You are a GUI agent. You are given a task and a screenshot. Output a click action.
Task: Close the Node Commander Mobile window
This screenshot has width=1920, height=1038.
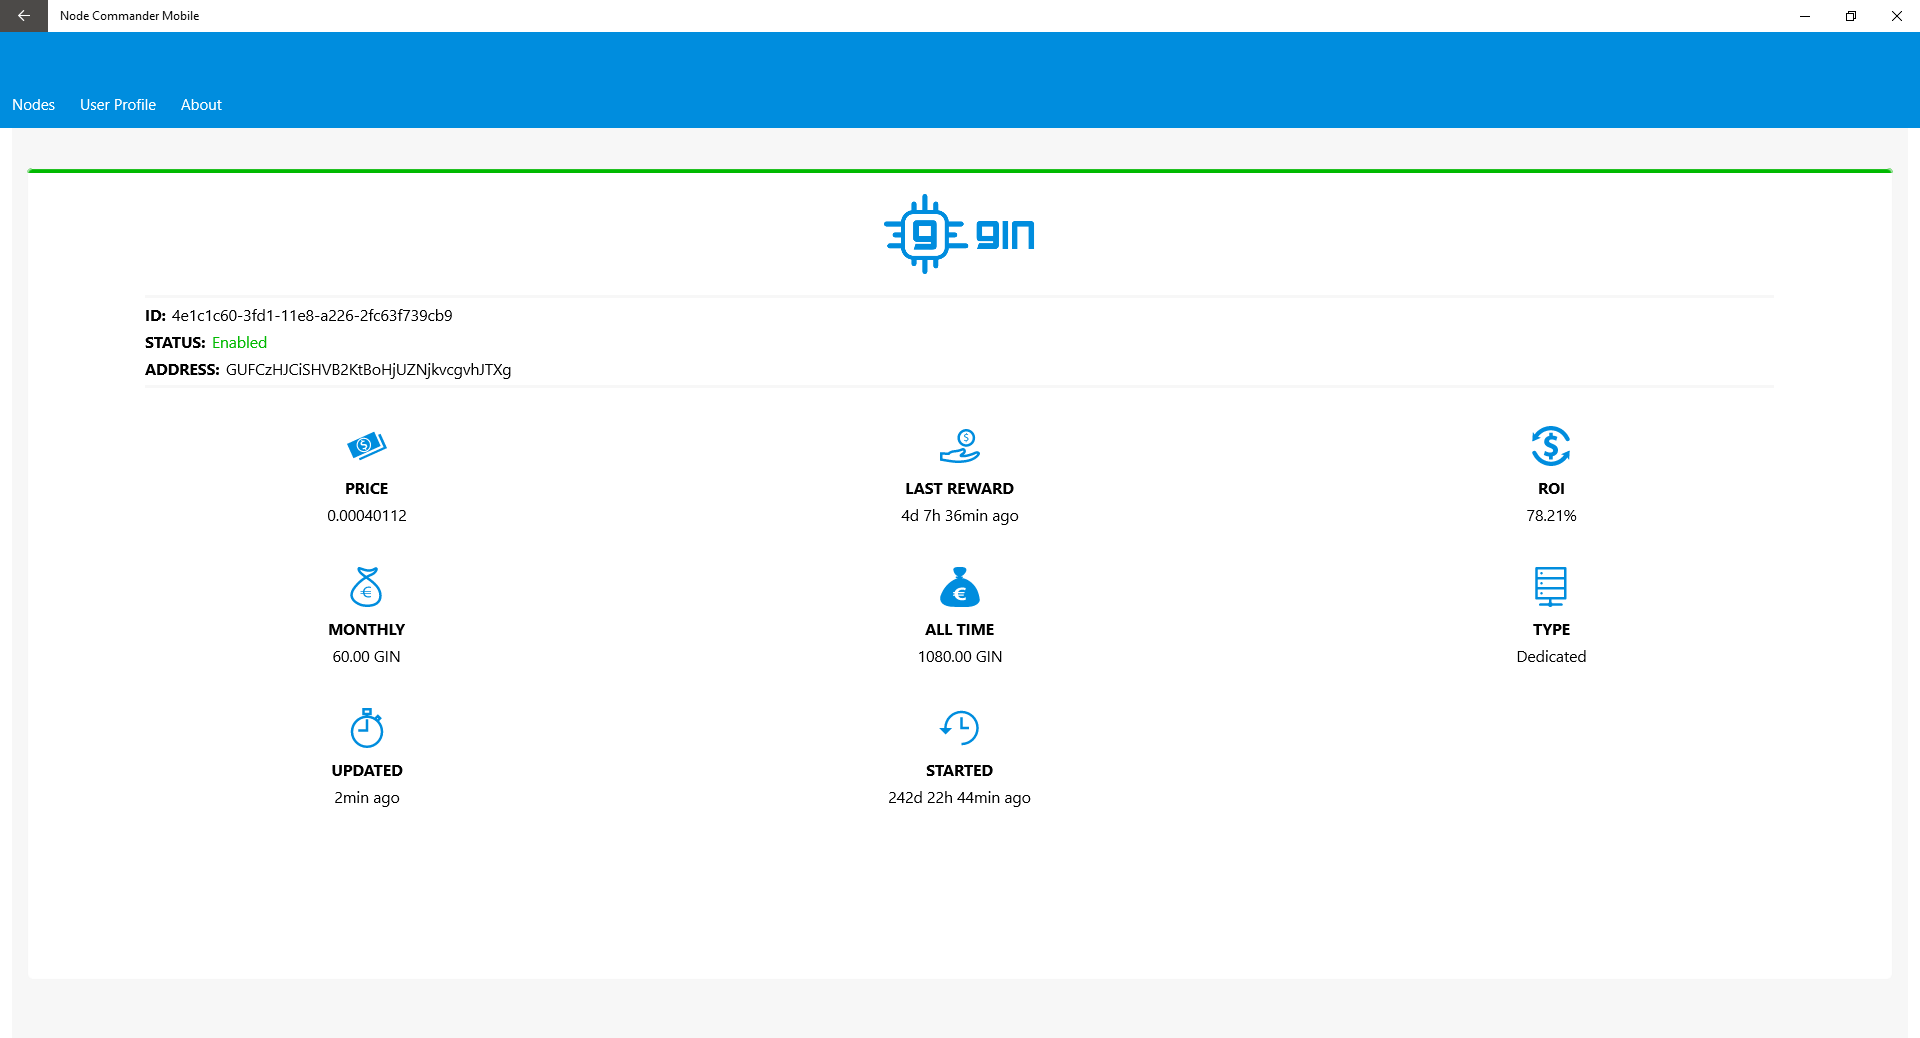pos(1897,16)
